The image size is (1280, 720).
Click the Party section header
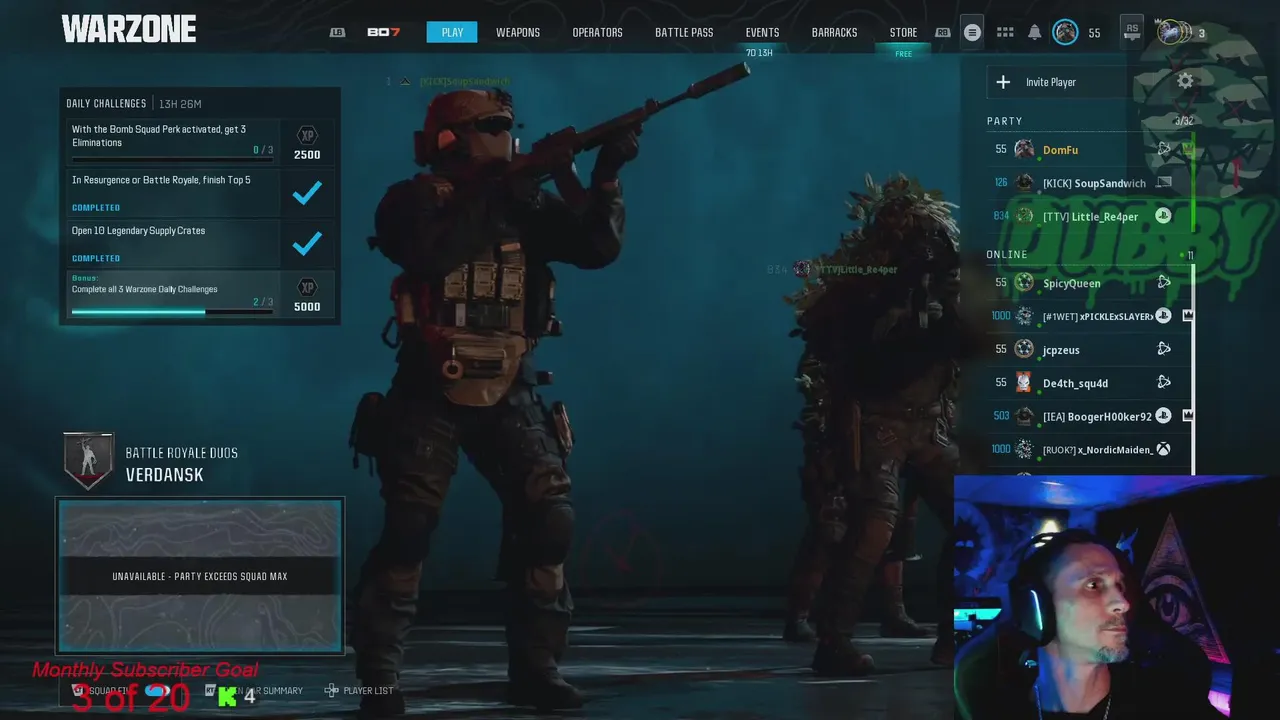[1004, 121]
